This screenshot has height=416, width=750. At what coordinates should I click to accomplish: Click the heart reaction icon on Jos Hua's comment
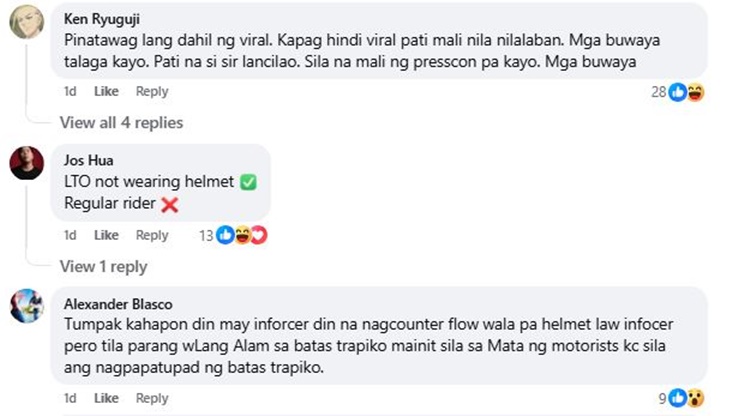[x=259, y=235]
